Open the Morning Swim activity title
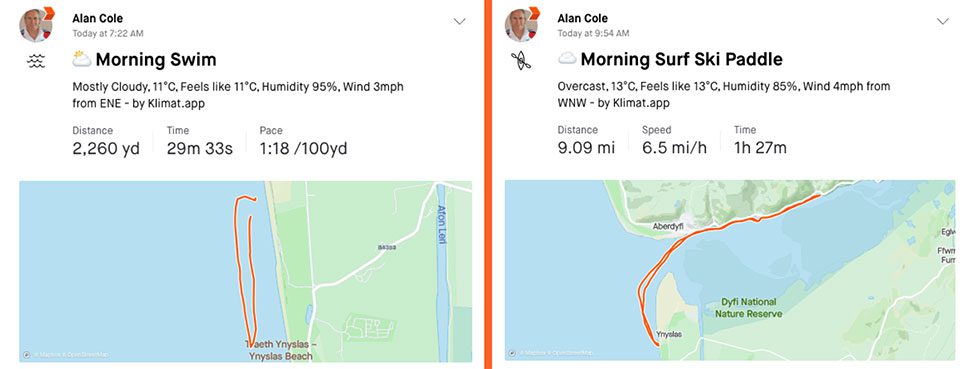The width and height of the screenshot is (971, 369). (156, 60)
